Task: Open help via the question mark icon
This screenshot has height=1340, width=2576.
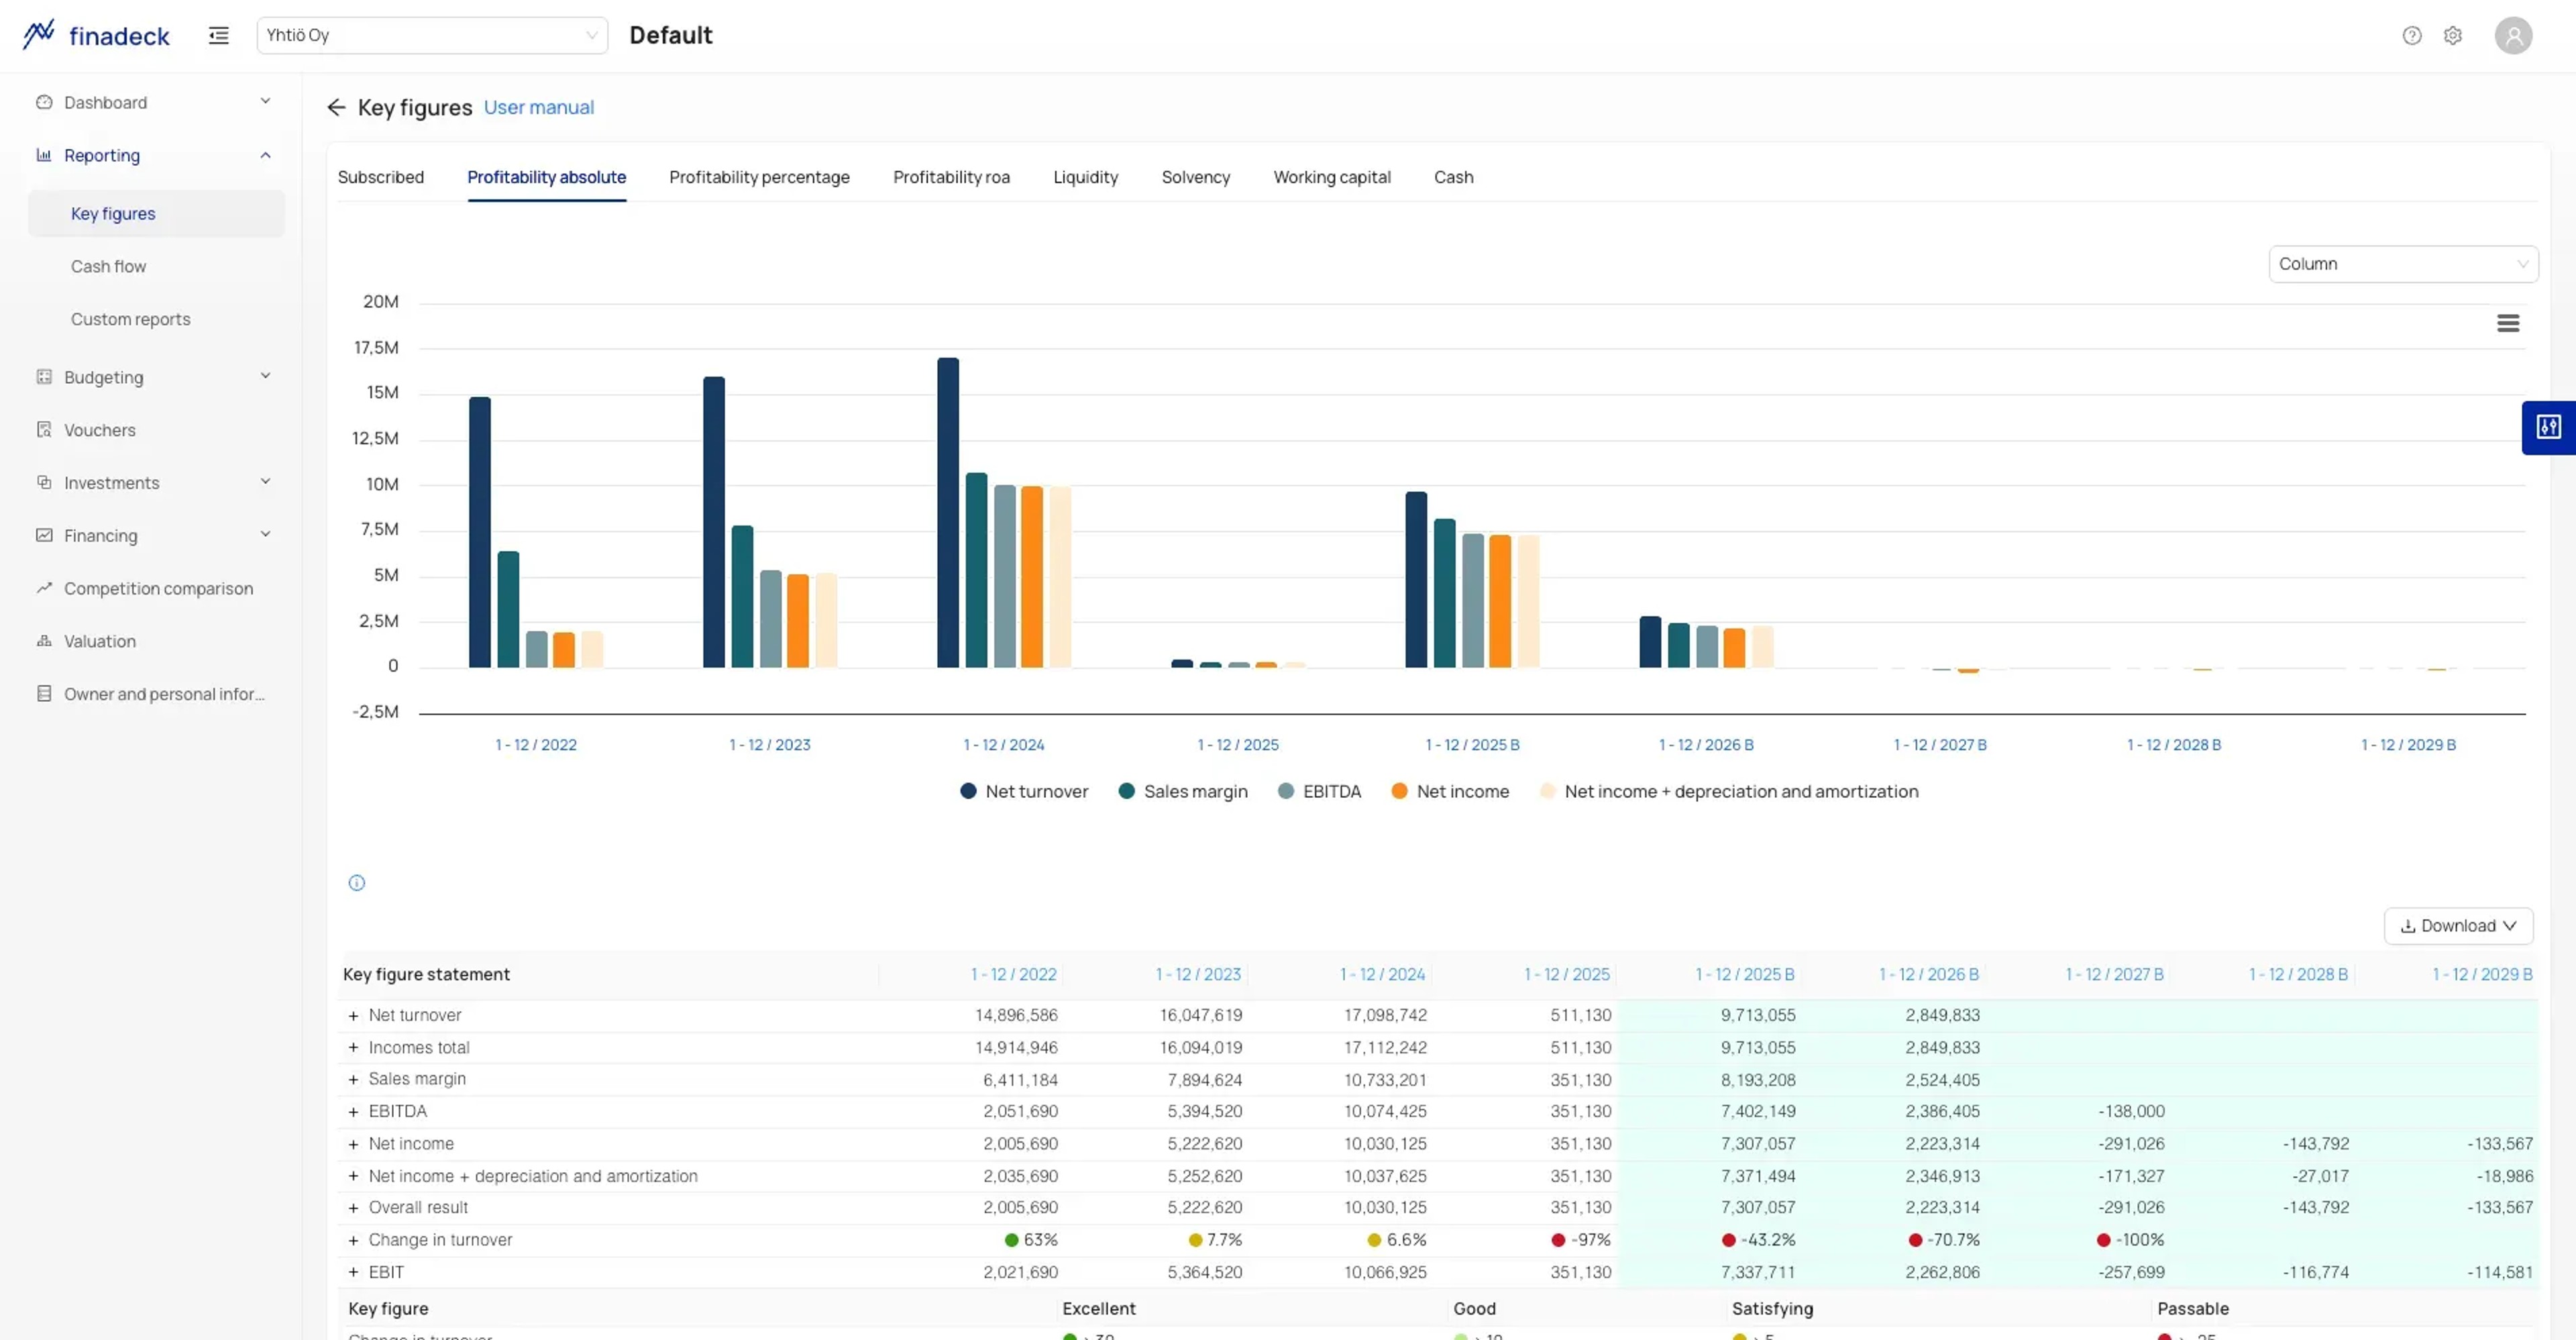Action: [x=2412, y=36]
